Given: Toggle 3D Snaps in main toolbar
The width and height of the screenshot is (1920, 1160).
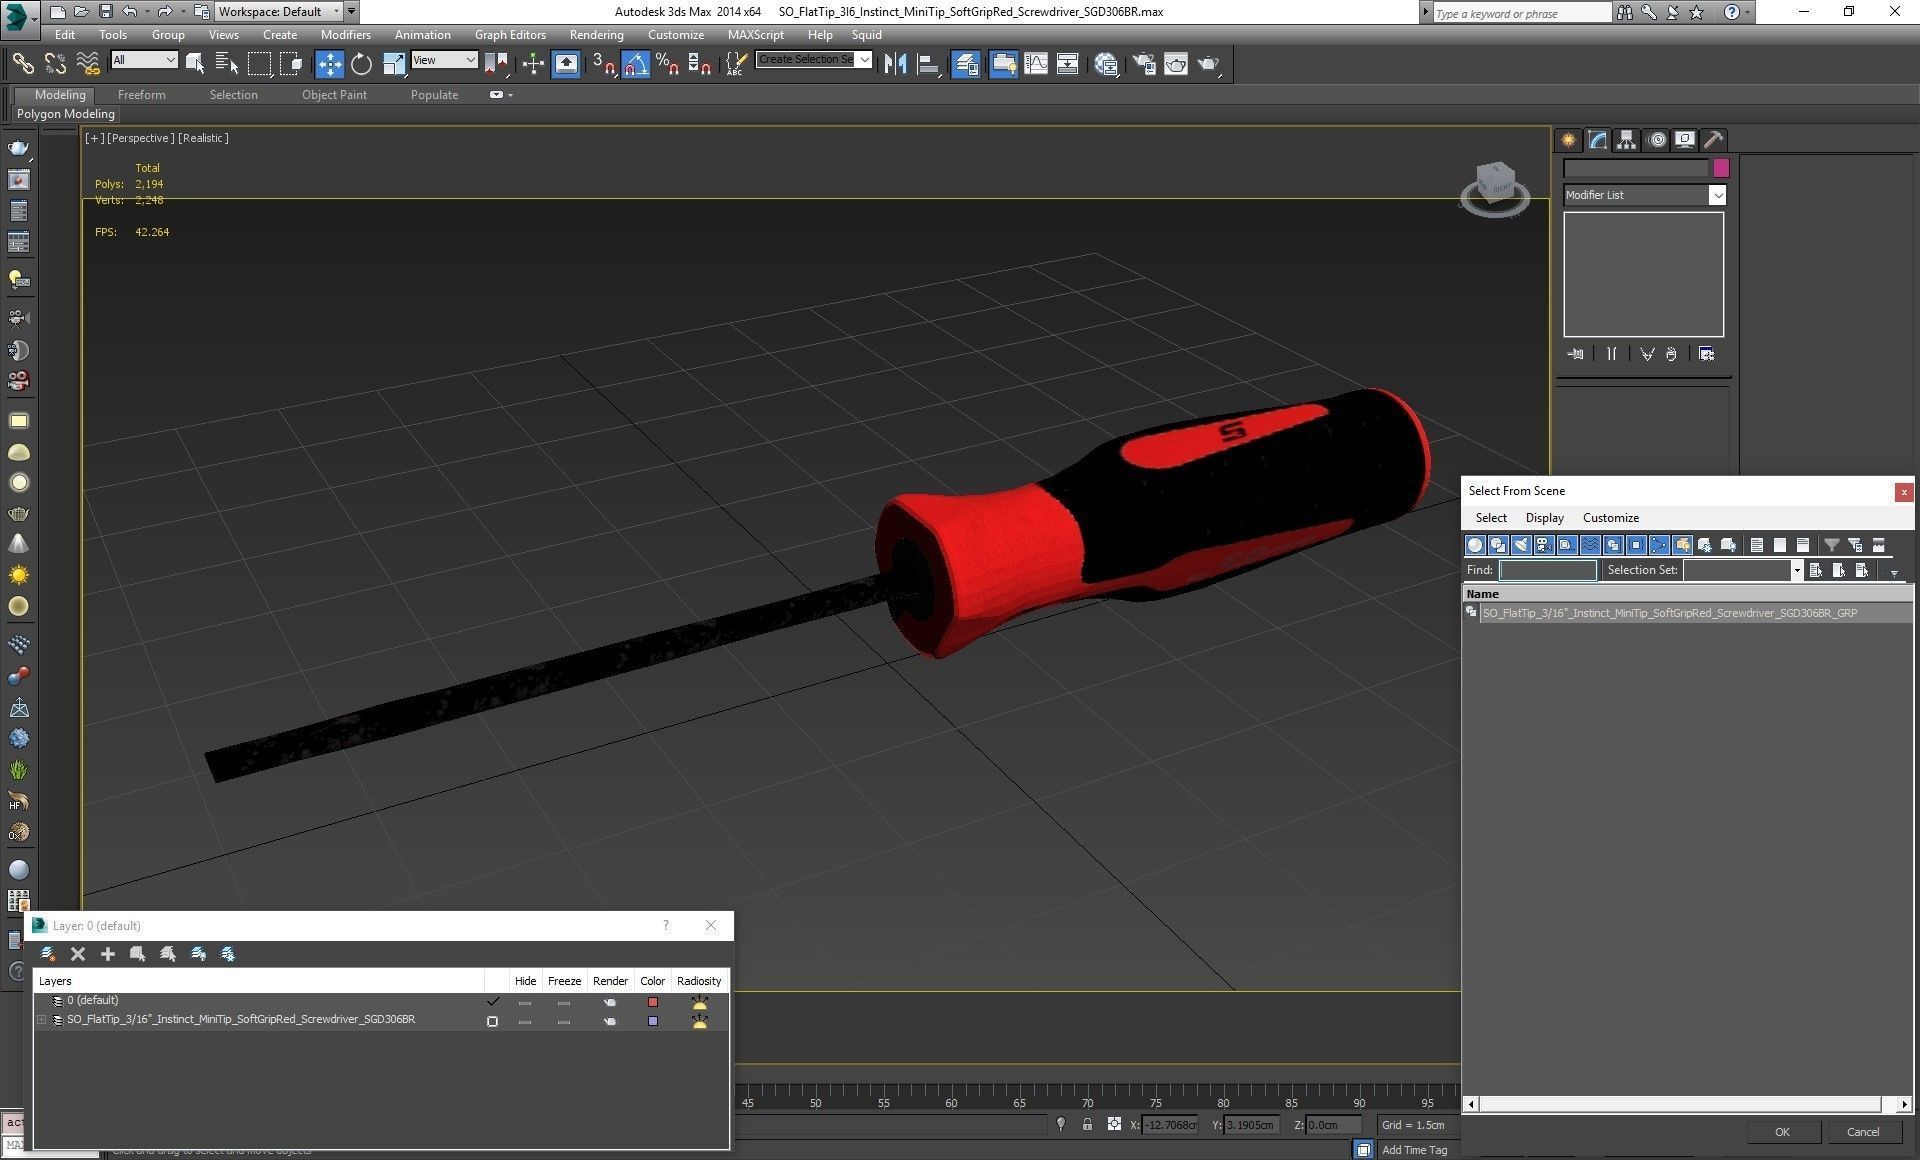Looking at the screenshot, I should point(603,64).
